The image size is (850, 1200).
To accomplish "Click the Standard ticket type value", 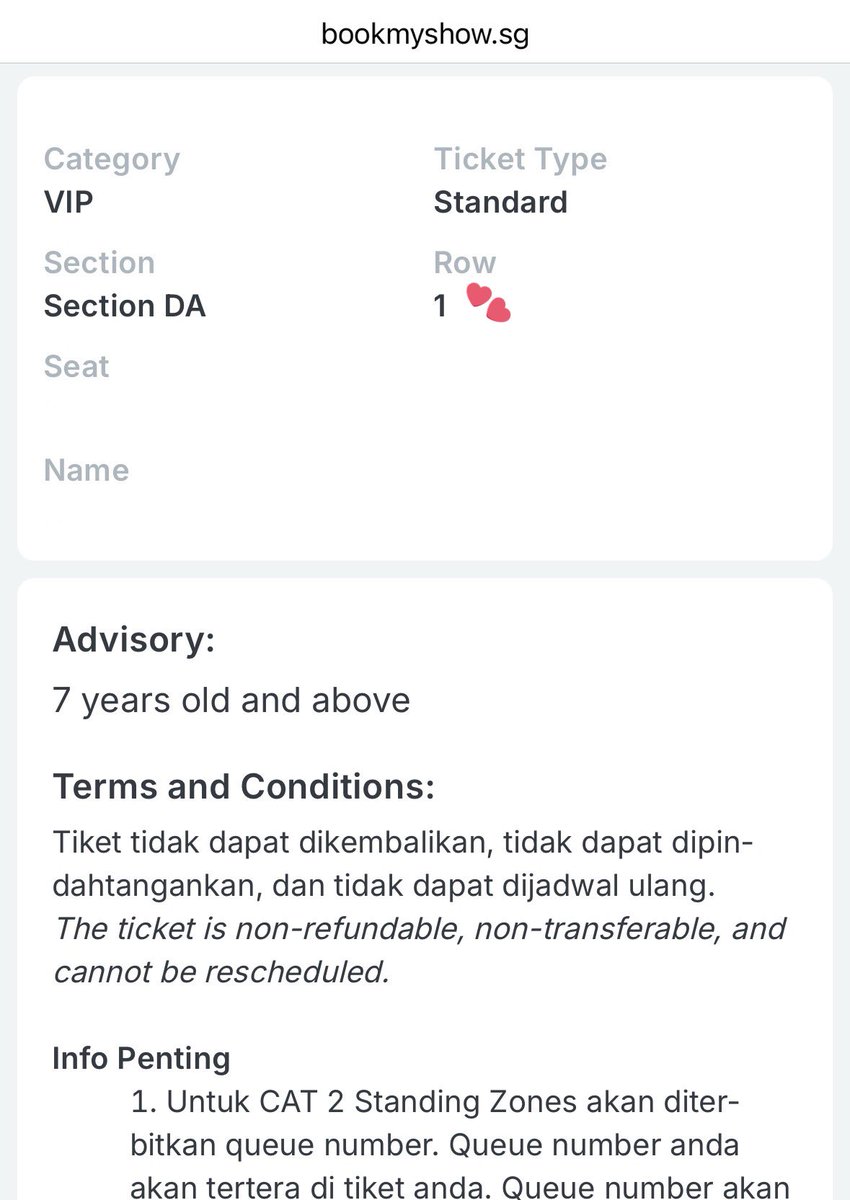I will click(x=500, y=202).
